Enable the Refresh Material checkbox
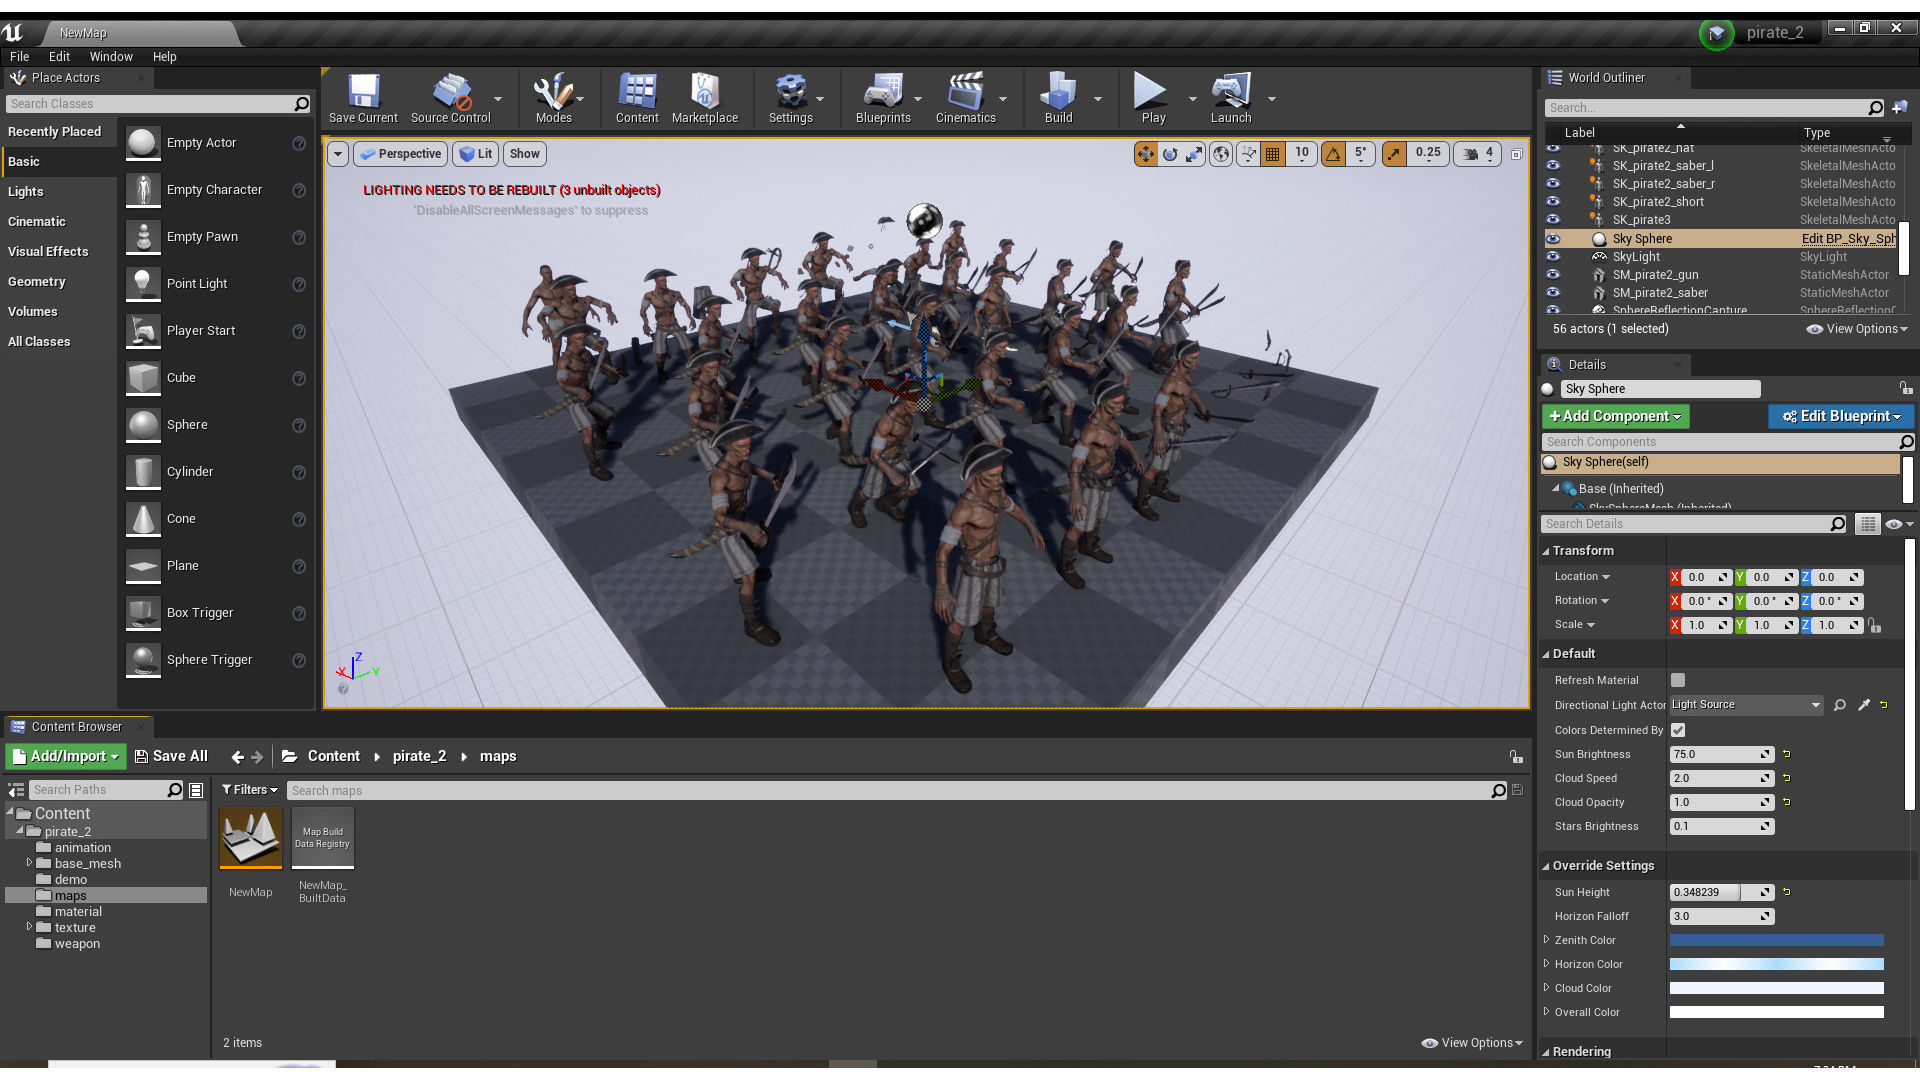This screenshot has height=1080, width=1920. point(1678,680)
